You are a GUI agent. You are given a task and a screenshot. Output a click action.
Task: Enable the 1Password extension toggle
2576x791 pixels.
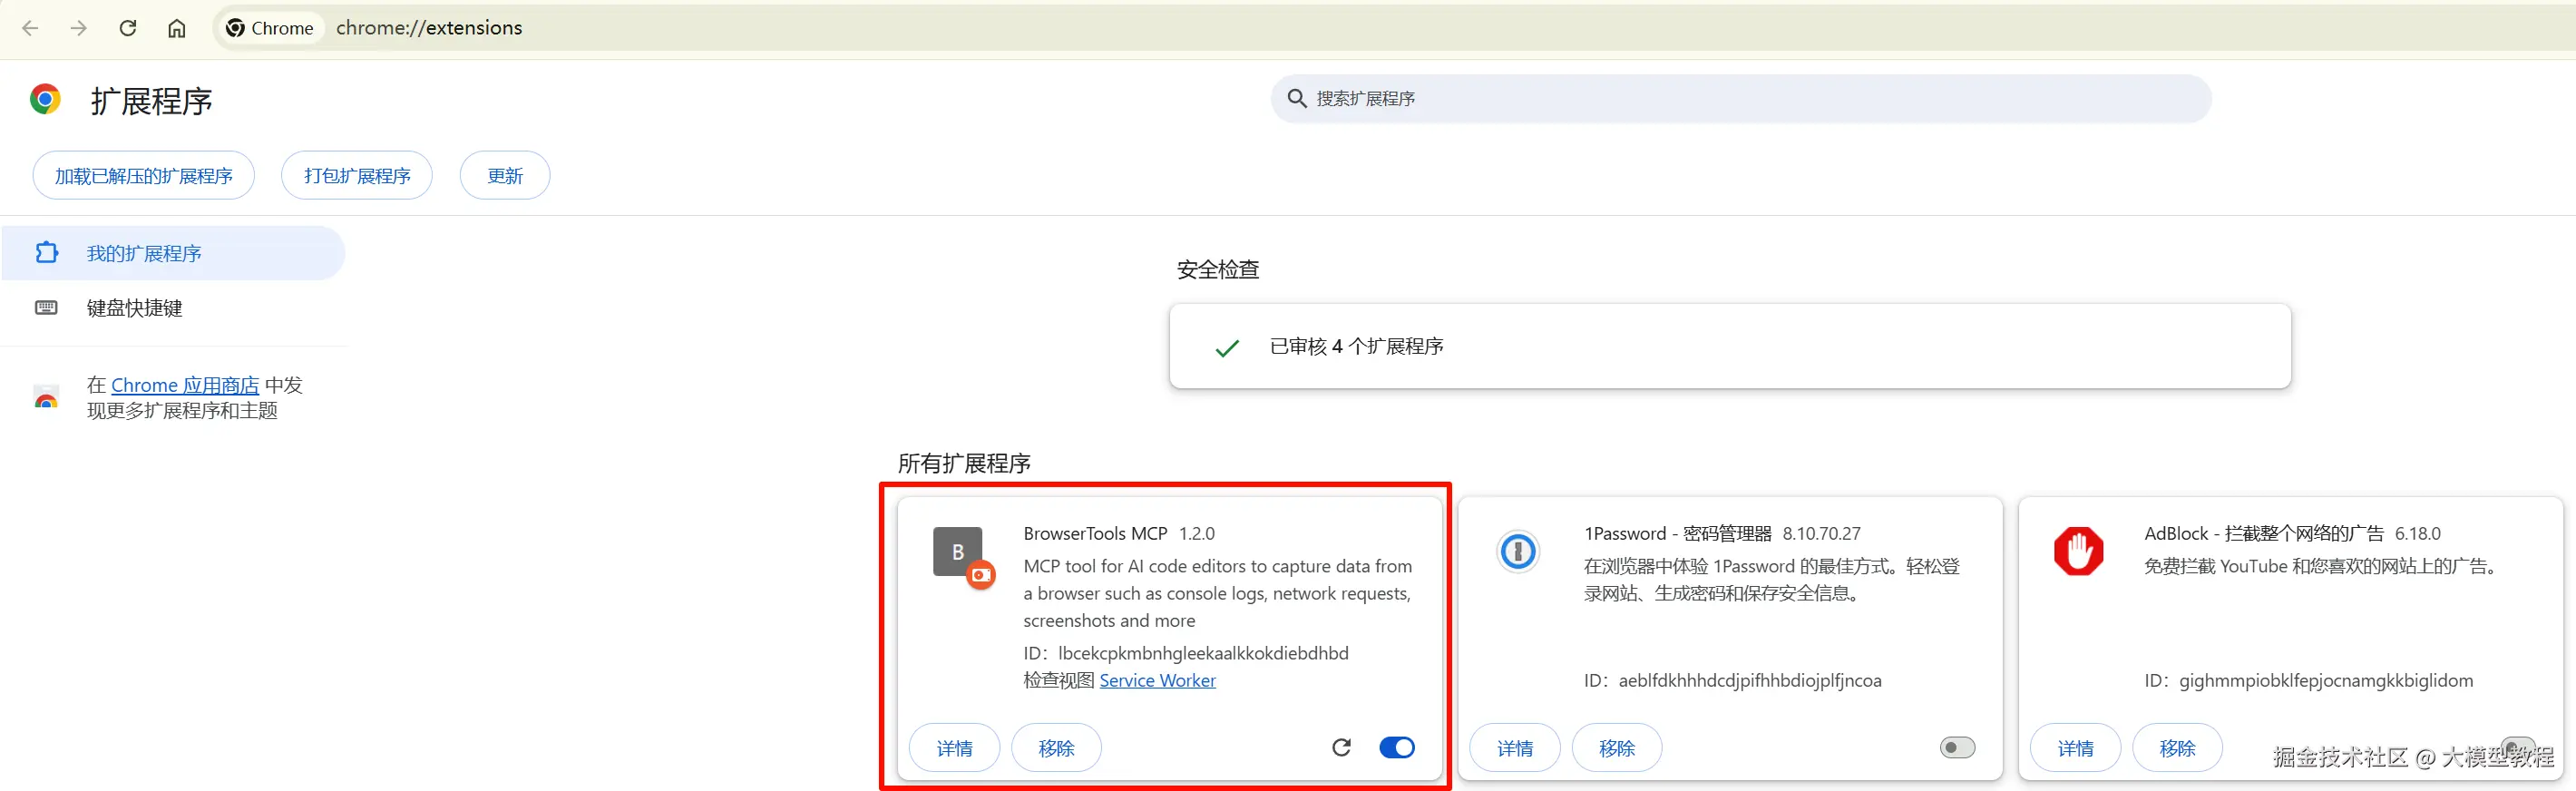click(x=1957, y=747)
